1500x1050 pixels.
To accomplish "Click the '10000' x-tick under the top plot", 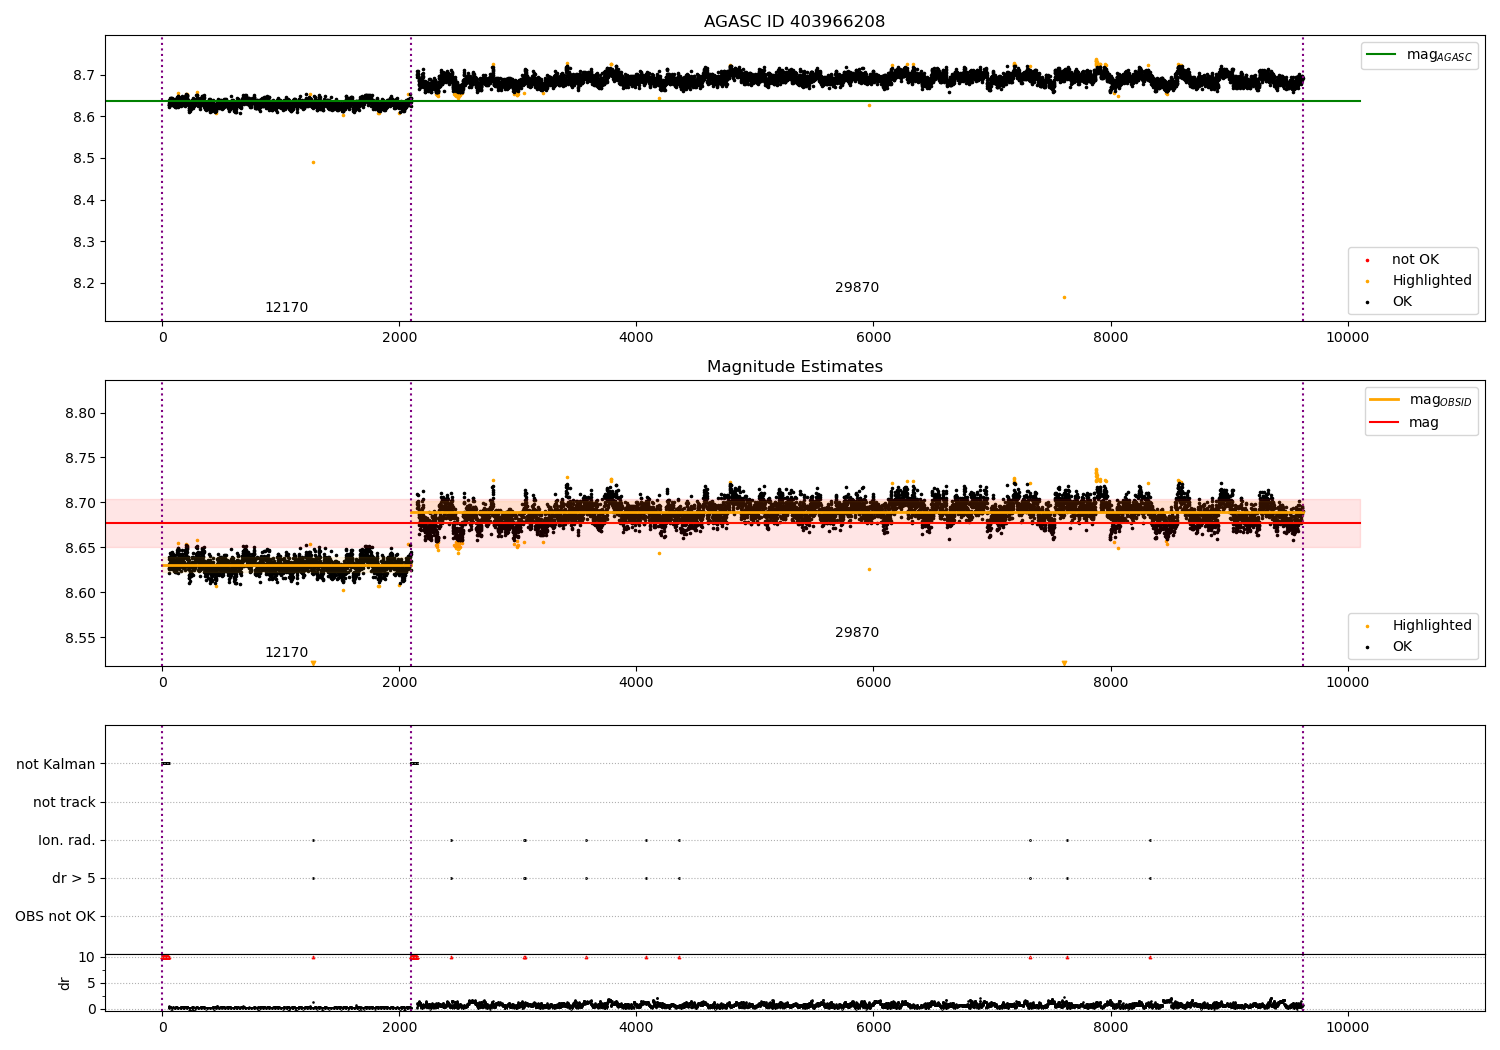I will [1347, 337].
